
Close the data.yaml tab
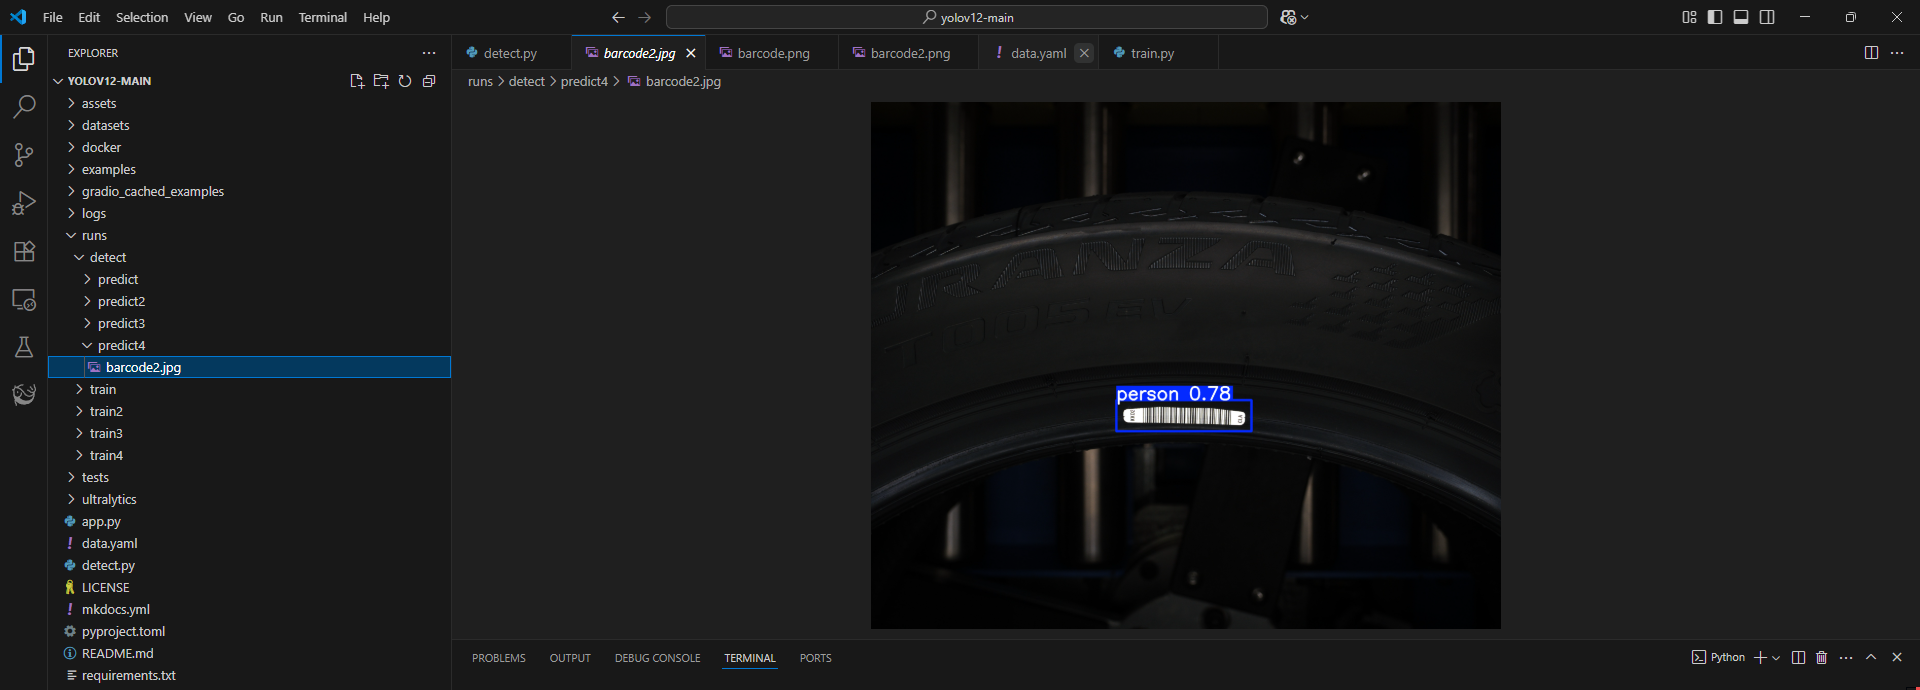pyautogui.click(x=1084, y=53)
